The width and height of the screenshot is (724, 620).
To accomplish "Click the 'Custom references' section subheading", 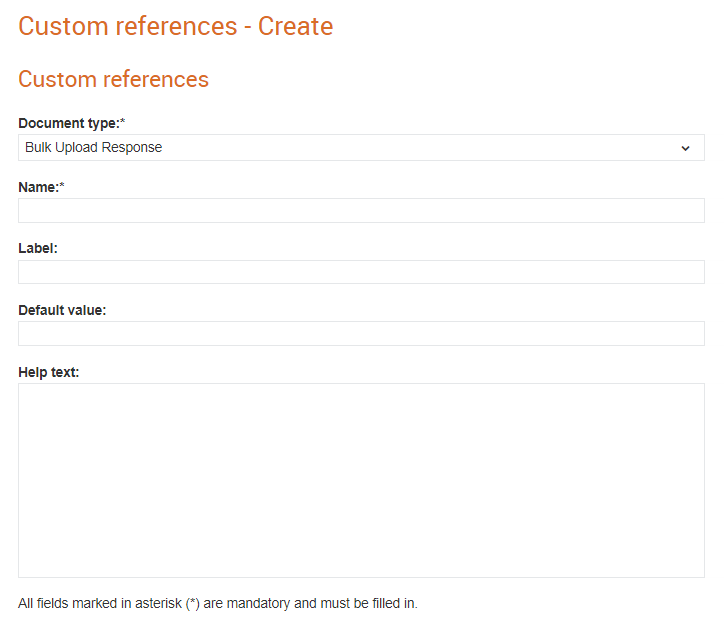I will point(114,79).
